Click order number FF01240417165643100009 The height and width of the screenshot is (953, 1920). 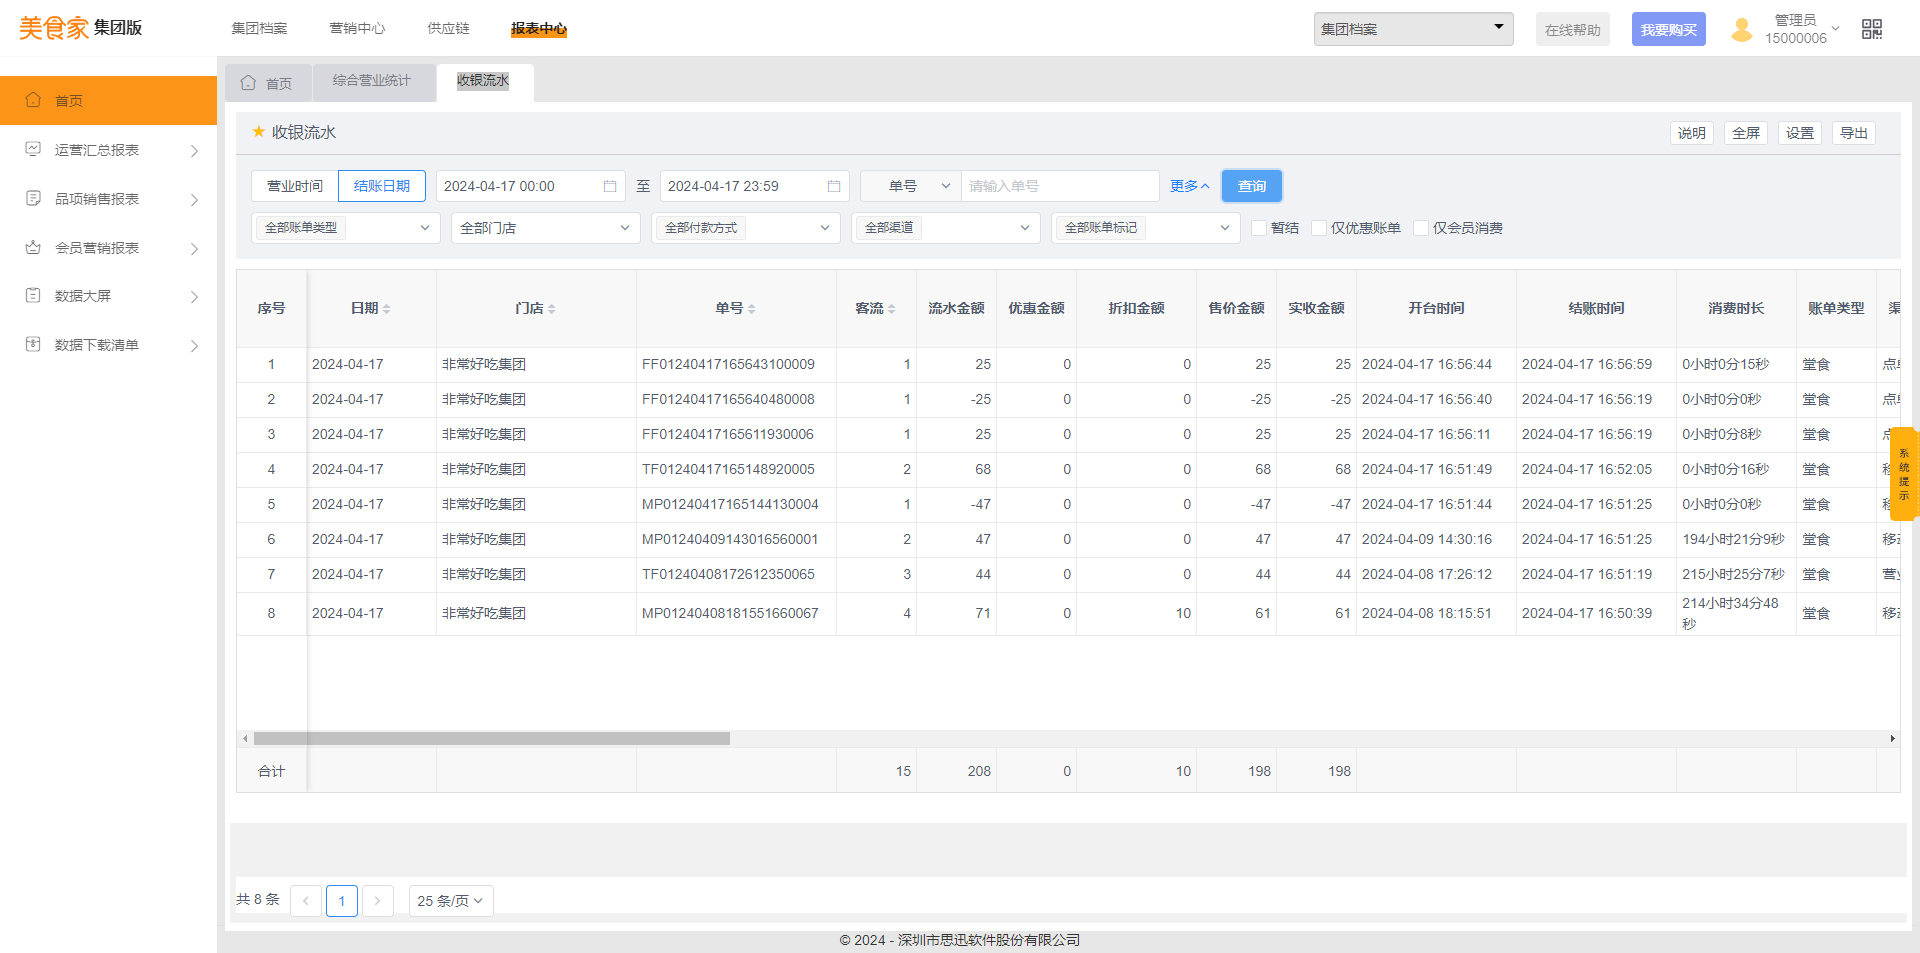(x=728, y=364)
